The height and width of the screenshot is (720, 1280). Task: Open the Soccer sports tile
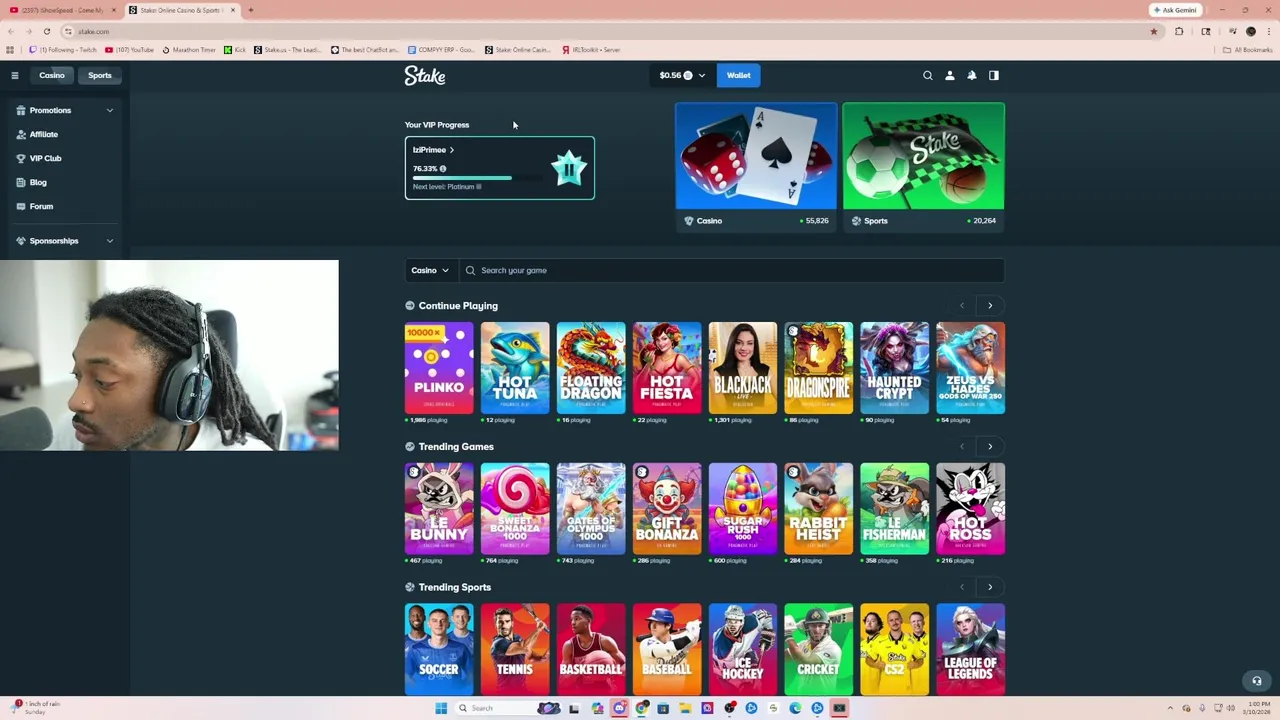439,649
